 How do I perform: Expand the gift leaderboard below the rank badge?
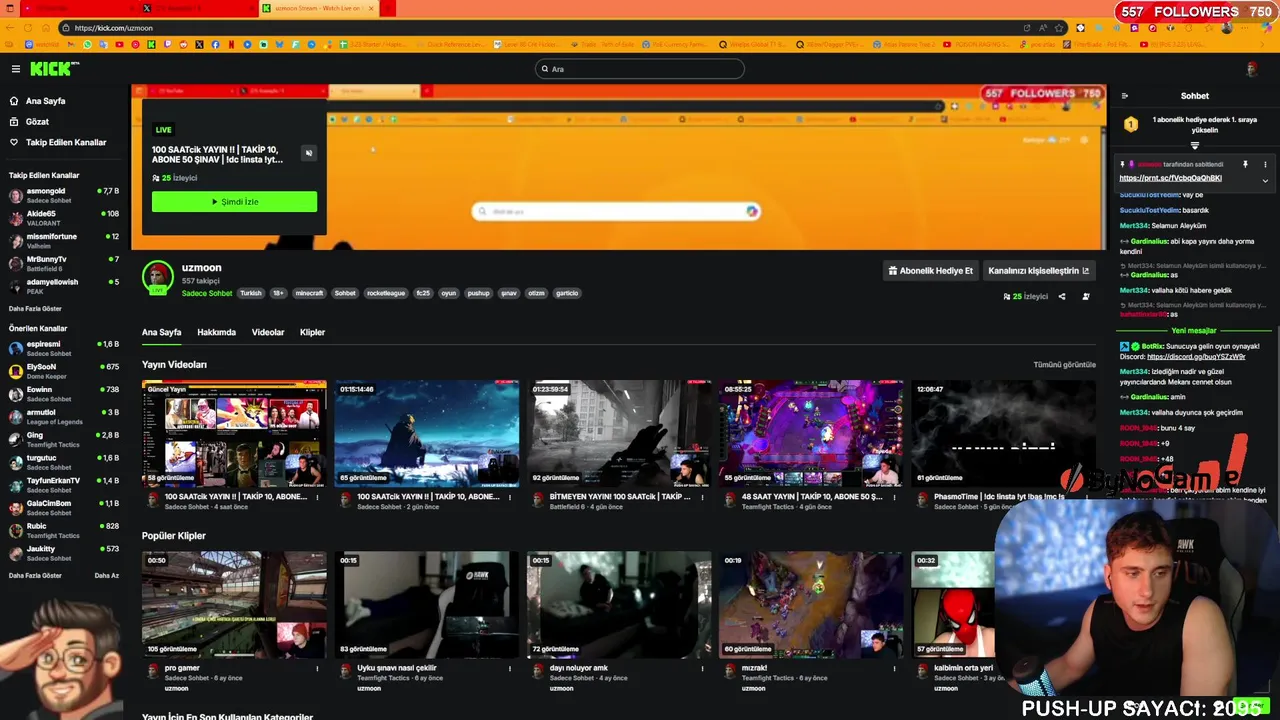point(1194,146)
